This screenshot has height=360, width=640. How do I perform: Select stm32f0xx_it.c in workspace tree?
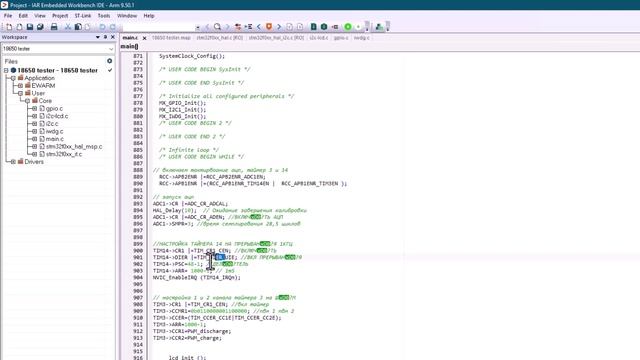(64, 154)
